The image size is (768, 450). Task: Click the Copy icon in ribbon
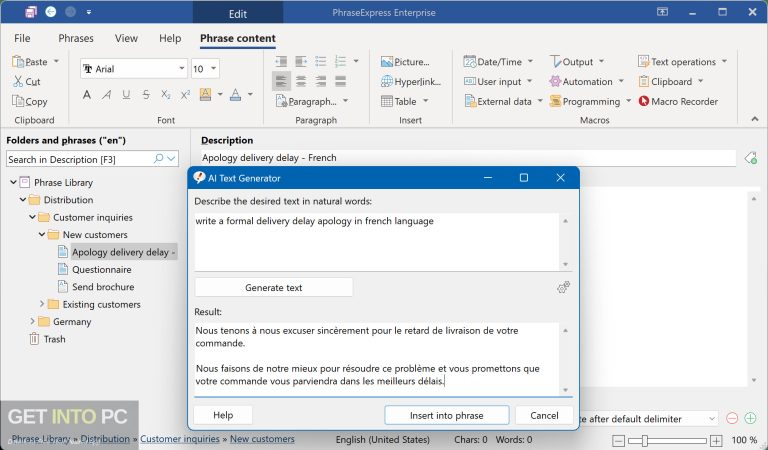(19, 101)
